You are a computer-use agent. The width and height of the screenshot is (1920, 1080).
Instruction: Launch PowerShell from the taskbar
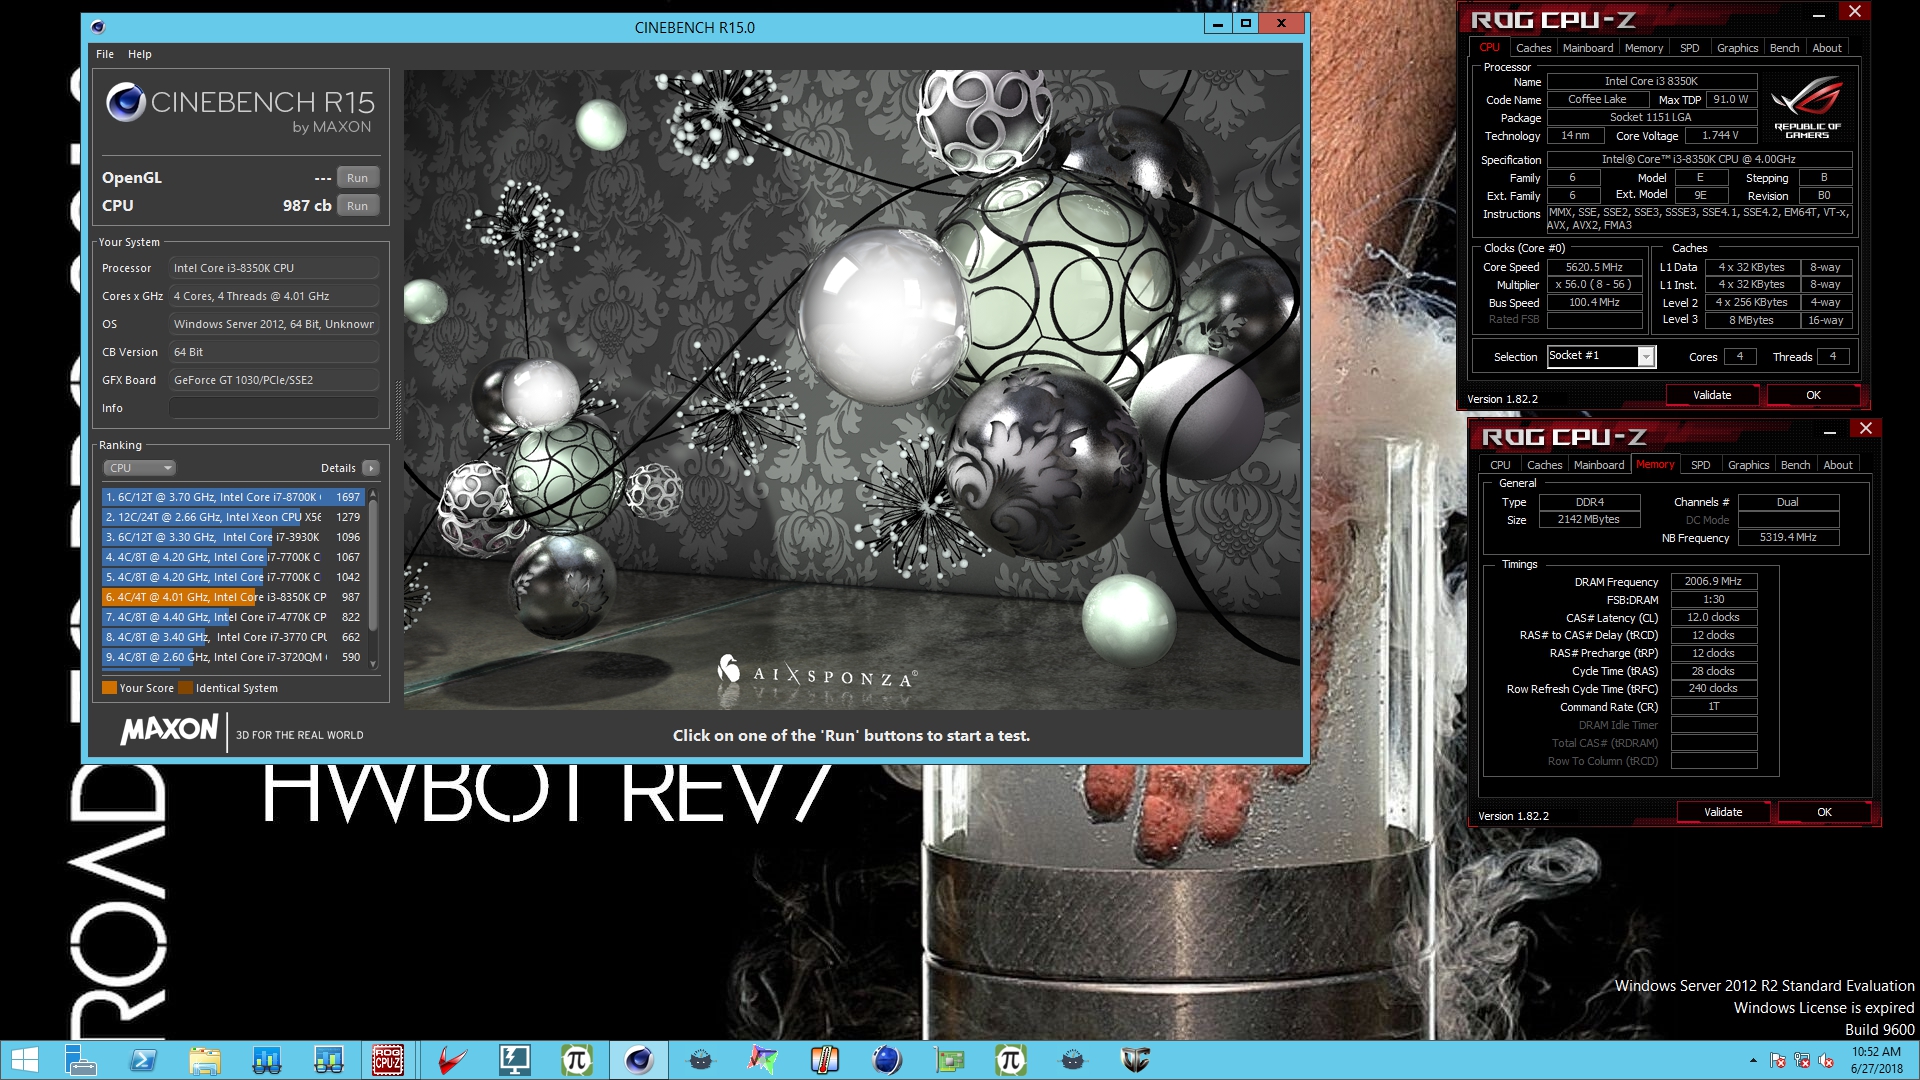coord(143,1060)
